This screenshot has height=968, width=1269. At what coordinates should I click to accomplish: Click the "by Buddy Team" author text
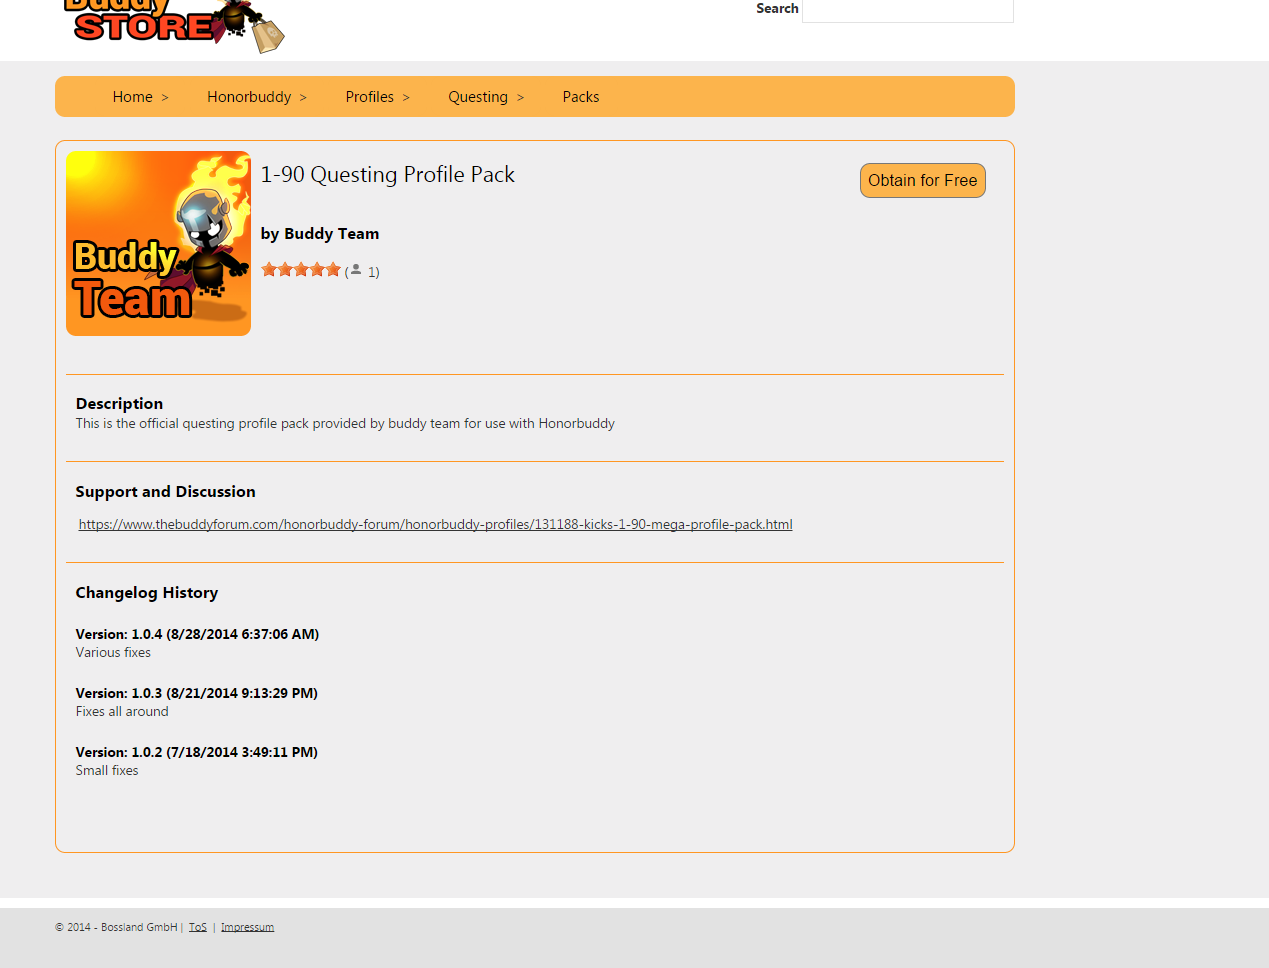click(320, 234)
